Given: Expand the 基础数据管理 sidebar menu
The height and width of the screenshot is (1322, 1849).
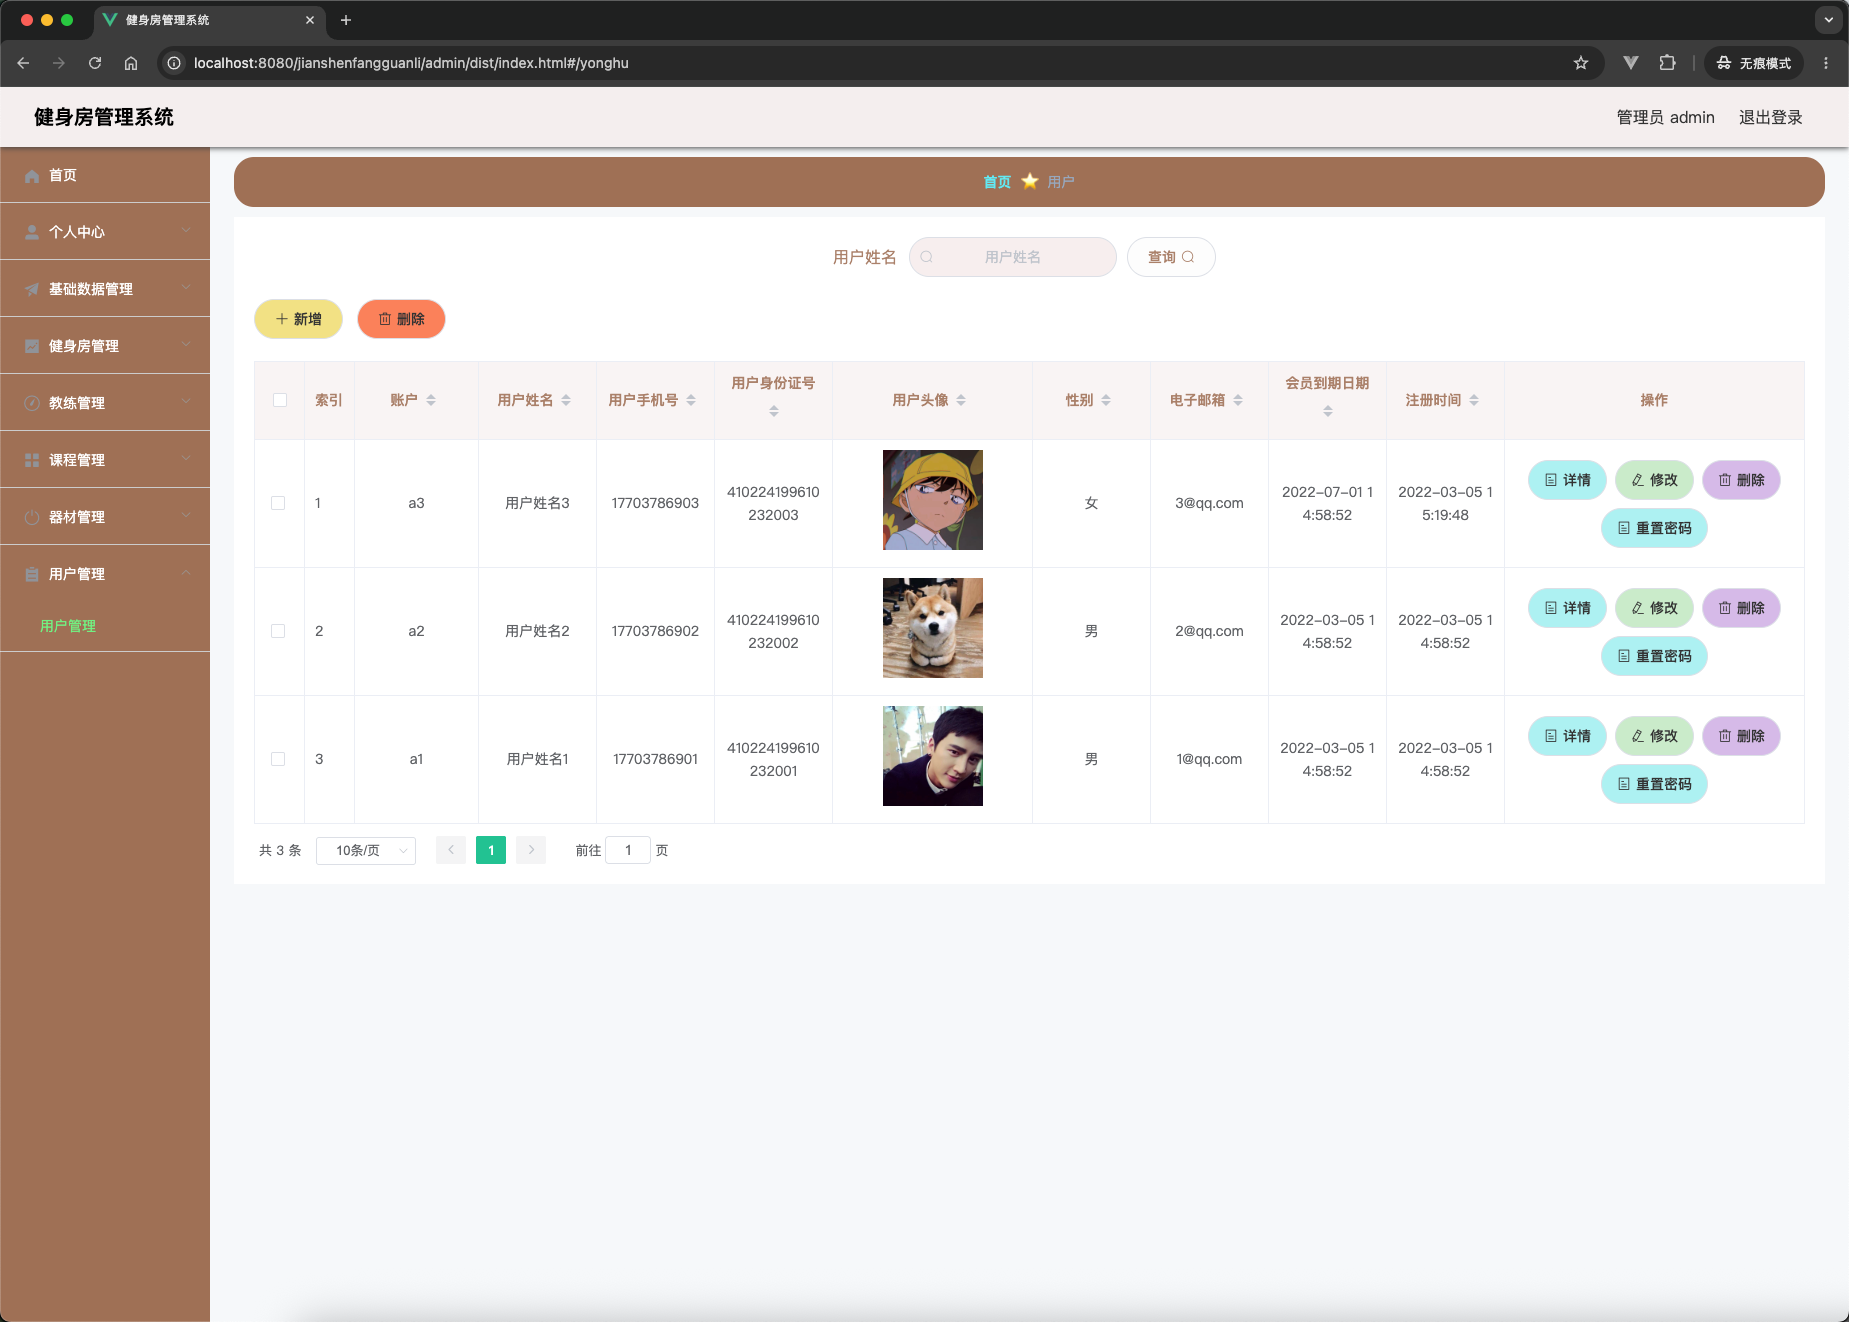Looking at the screenshot, I should [105, 289].
